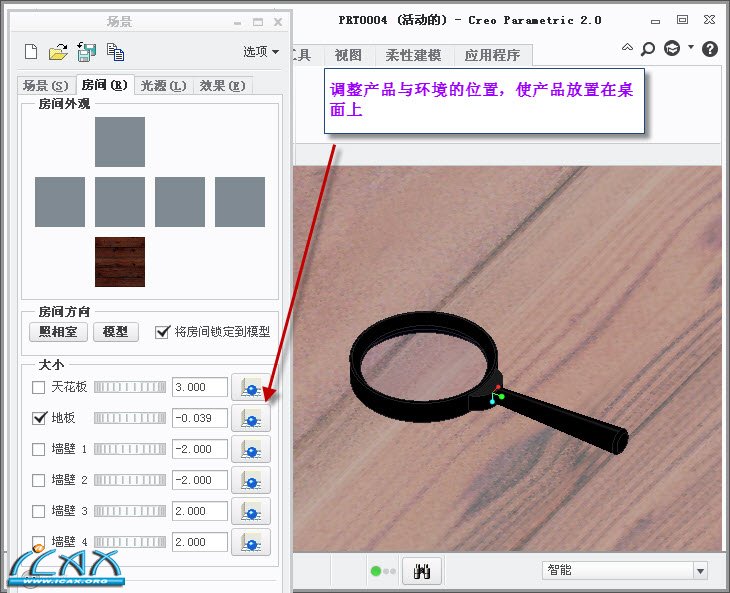Screen dimensions: 730x593
Task: Click the 地板 value field -0.039
Action: (x=200, y=418)
